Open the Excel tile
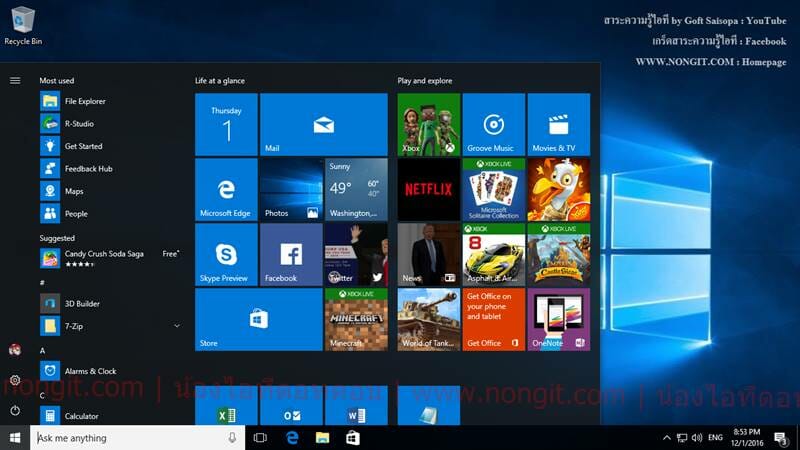This screenshot has width=800, height=450. pos(226,406)
